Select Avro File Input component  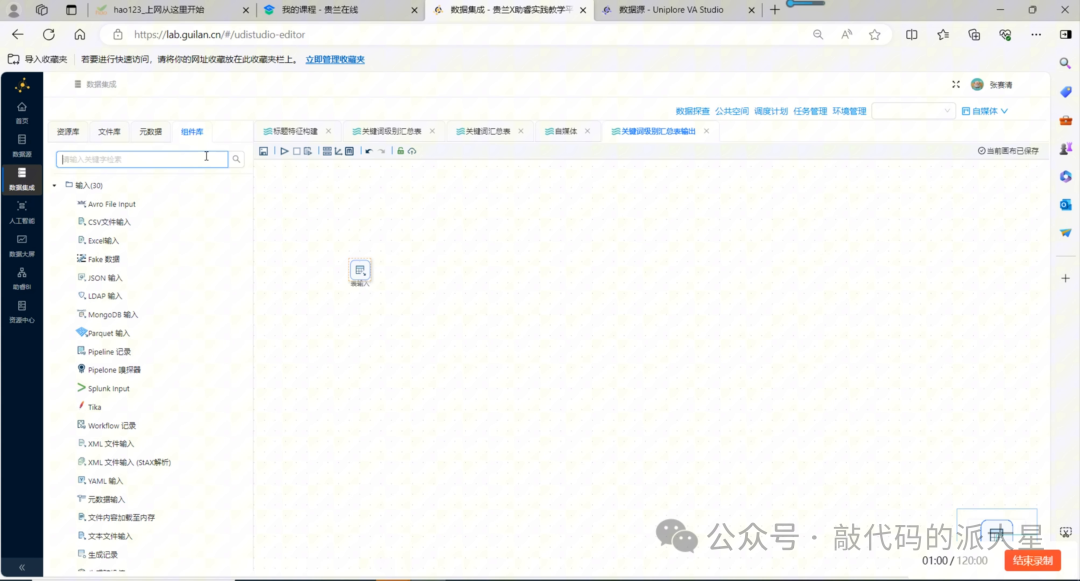click(x=107, y=204)
